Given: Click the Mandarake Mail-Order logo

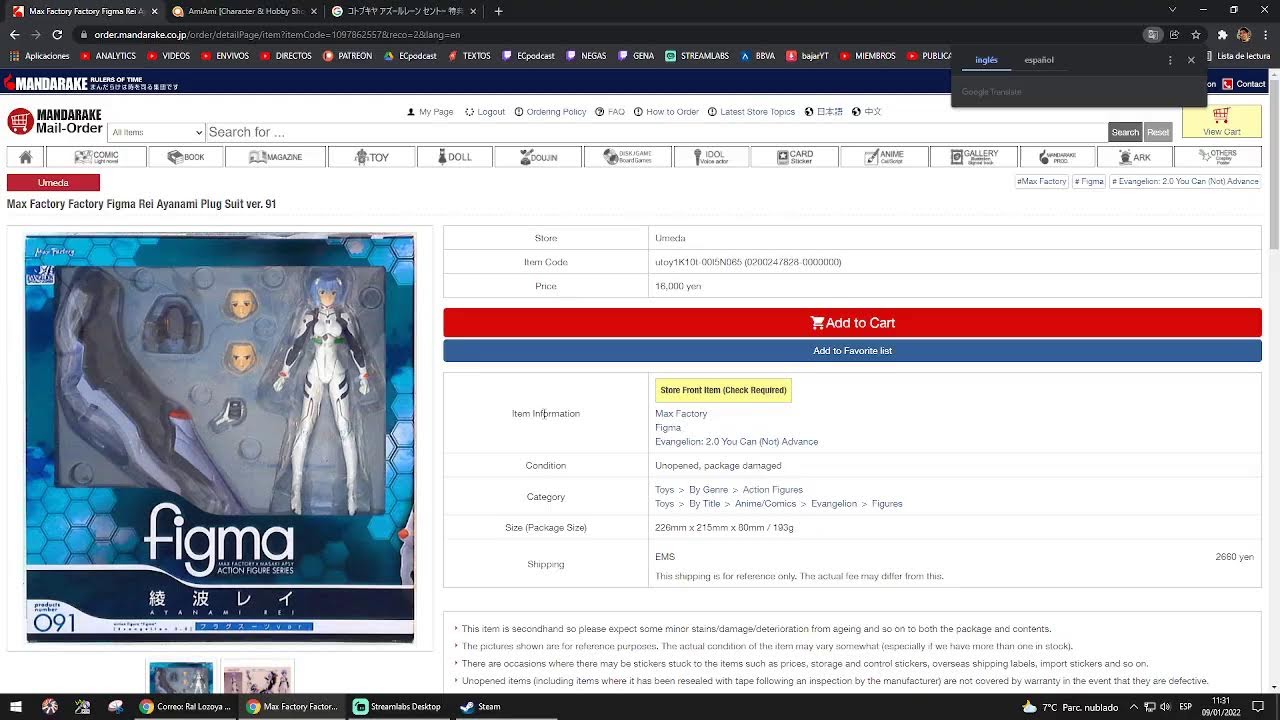Looking at the screenshot, I should 55,121.
